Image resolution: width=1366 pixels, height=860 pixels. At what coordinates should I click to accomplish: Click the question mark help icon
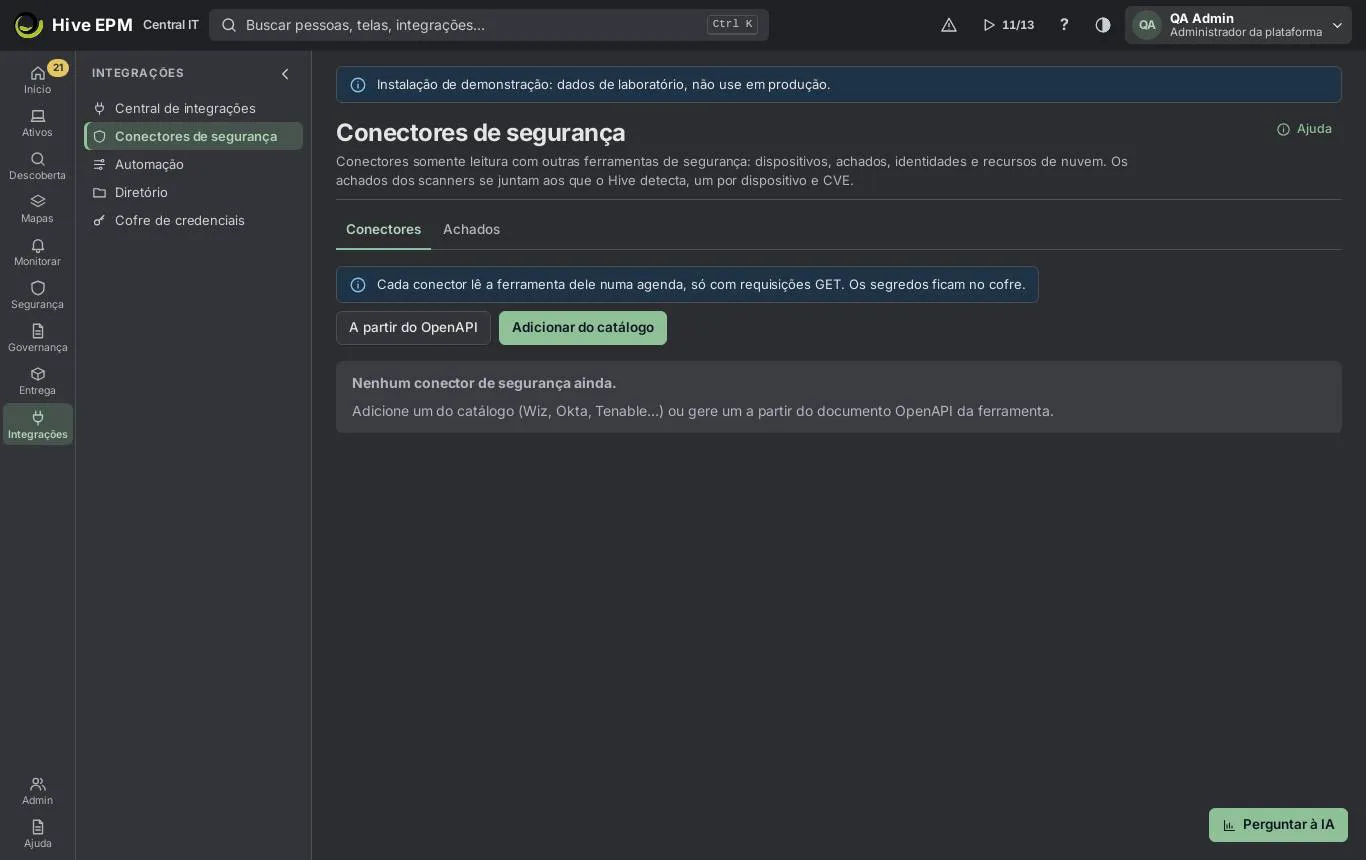[1064, 25]
